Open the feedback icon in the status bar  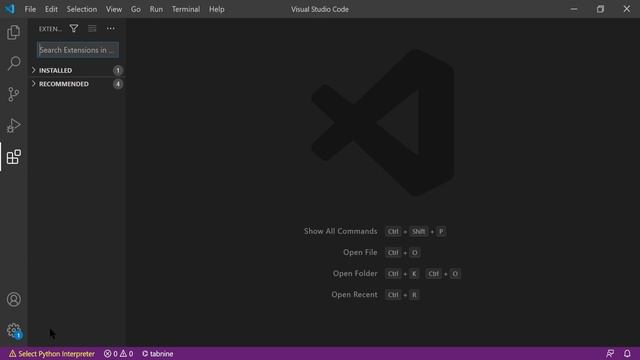tap(610, 354)
